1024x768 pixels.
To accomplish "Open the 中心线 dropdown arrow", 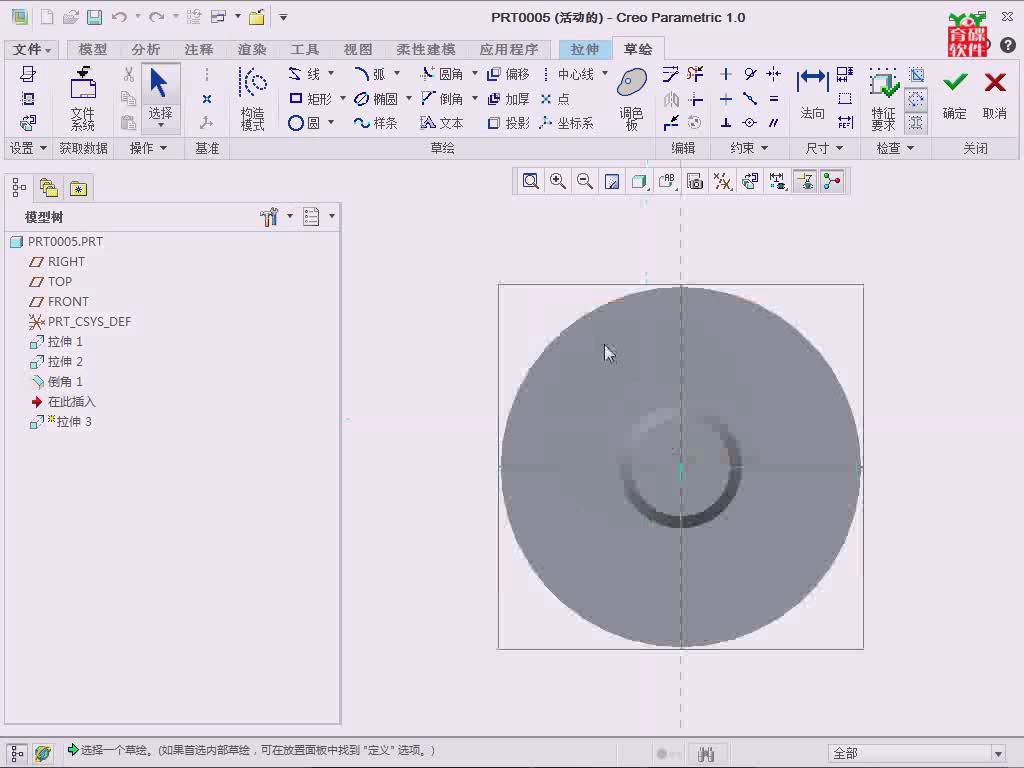I will 605,74.
